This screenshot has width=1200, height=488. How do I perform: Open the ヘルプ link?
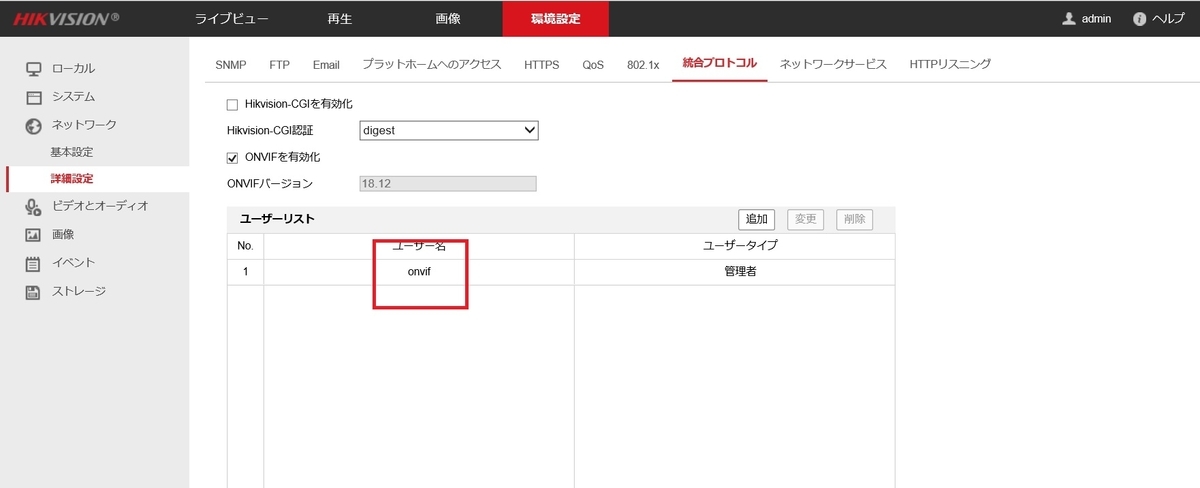(1168, 19)
